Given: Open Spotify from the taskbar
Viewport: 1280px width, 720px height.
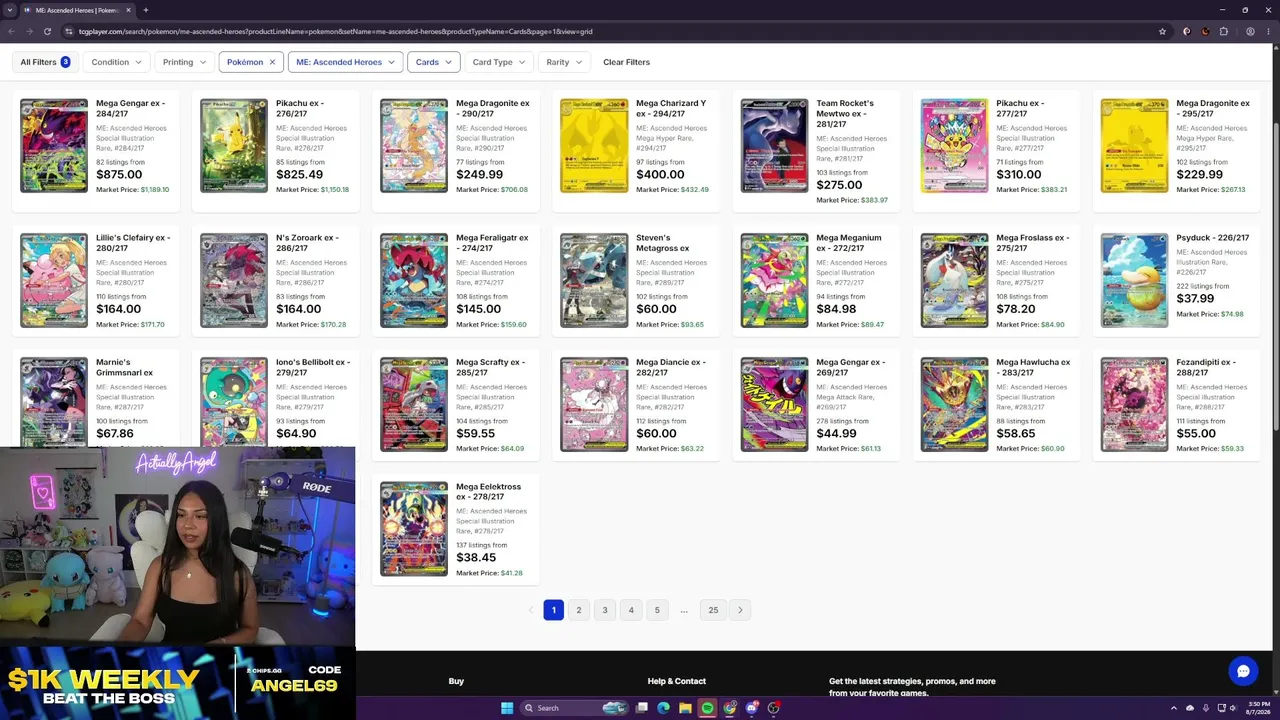Looking at the screenshot, I should (x=708, y=708).
